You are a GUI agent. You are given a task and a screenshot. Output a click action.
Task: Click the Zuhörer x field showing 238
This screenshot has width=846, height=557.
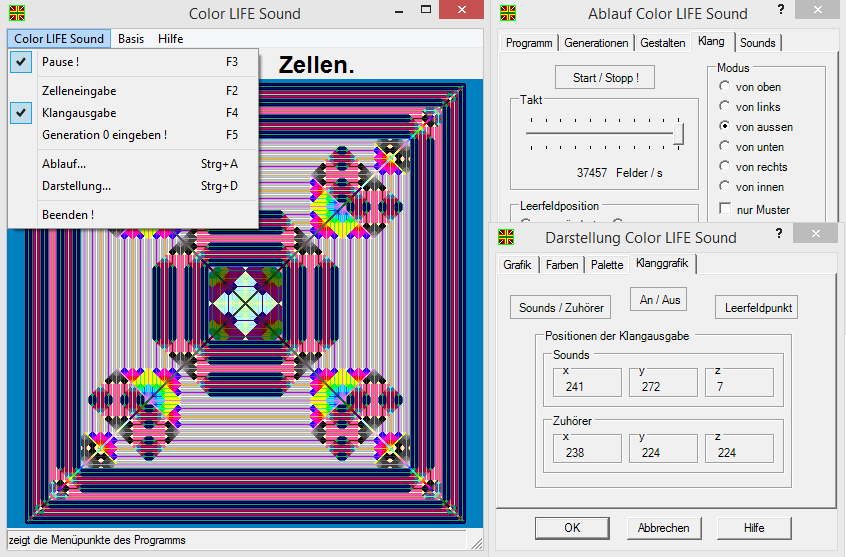click(587, 449)
